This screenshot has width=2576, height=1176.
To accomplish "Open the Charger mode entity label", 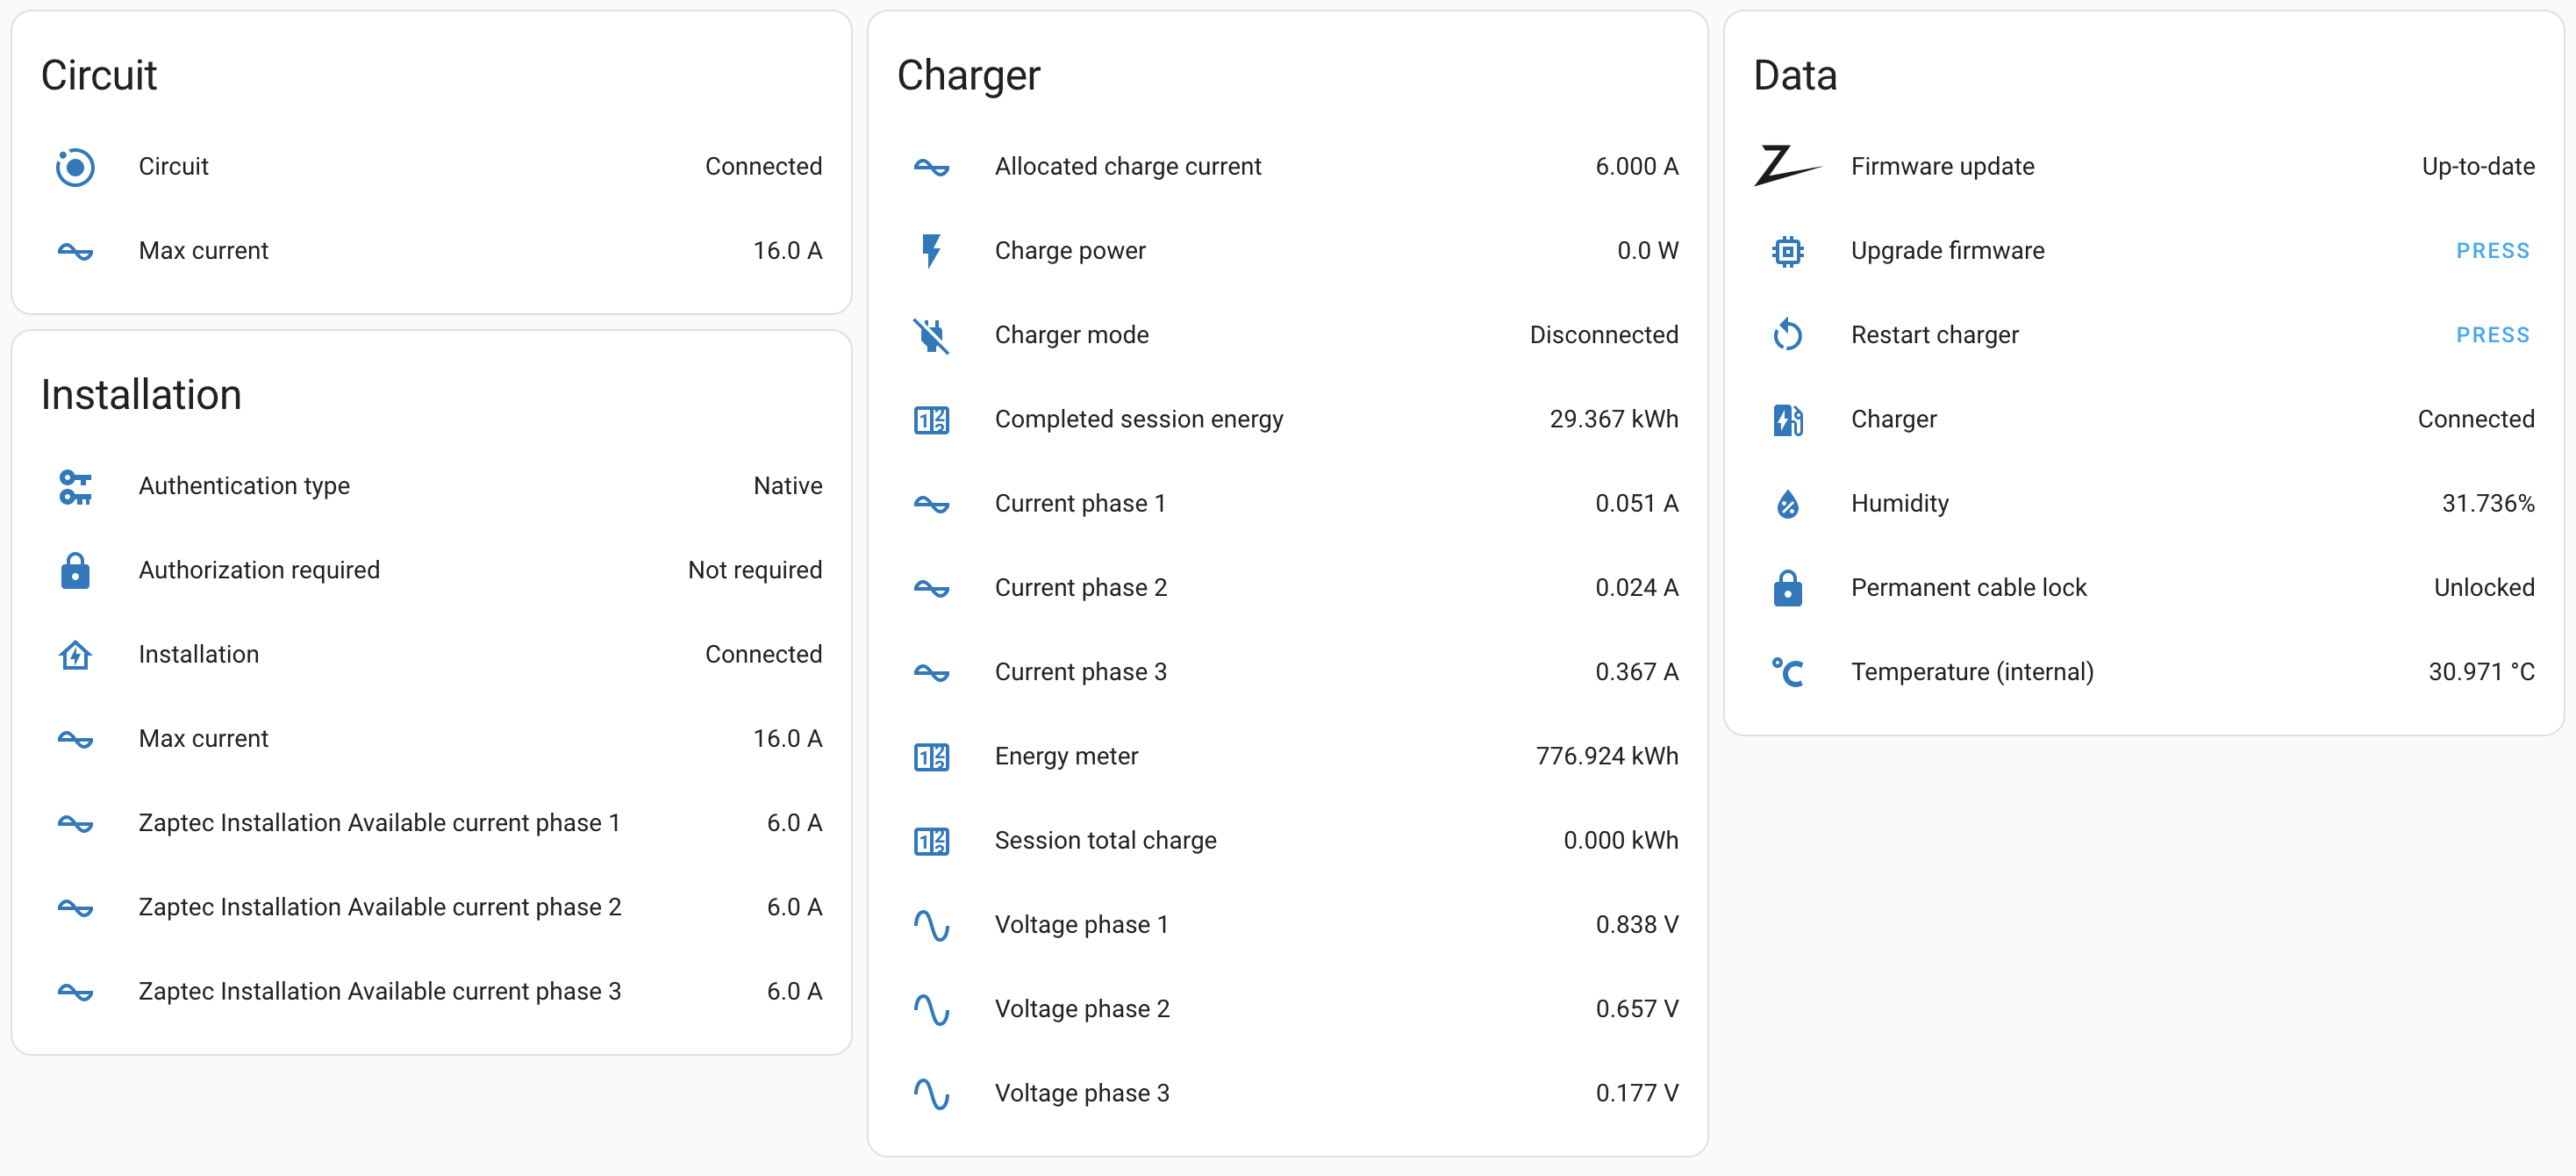I will (1071, 335).
